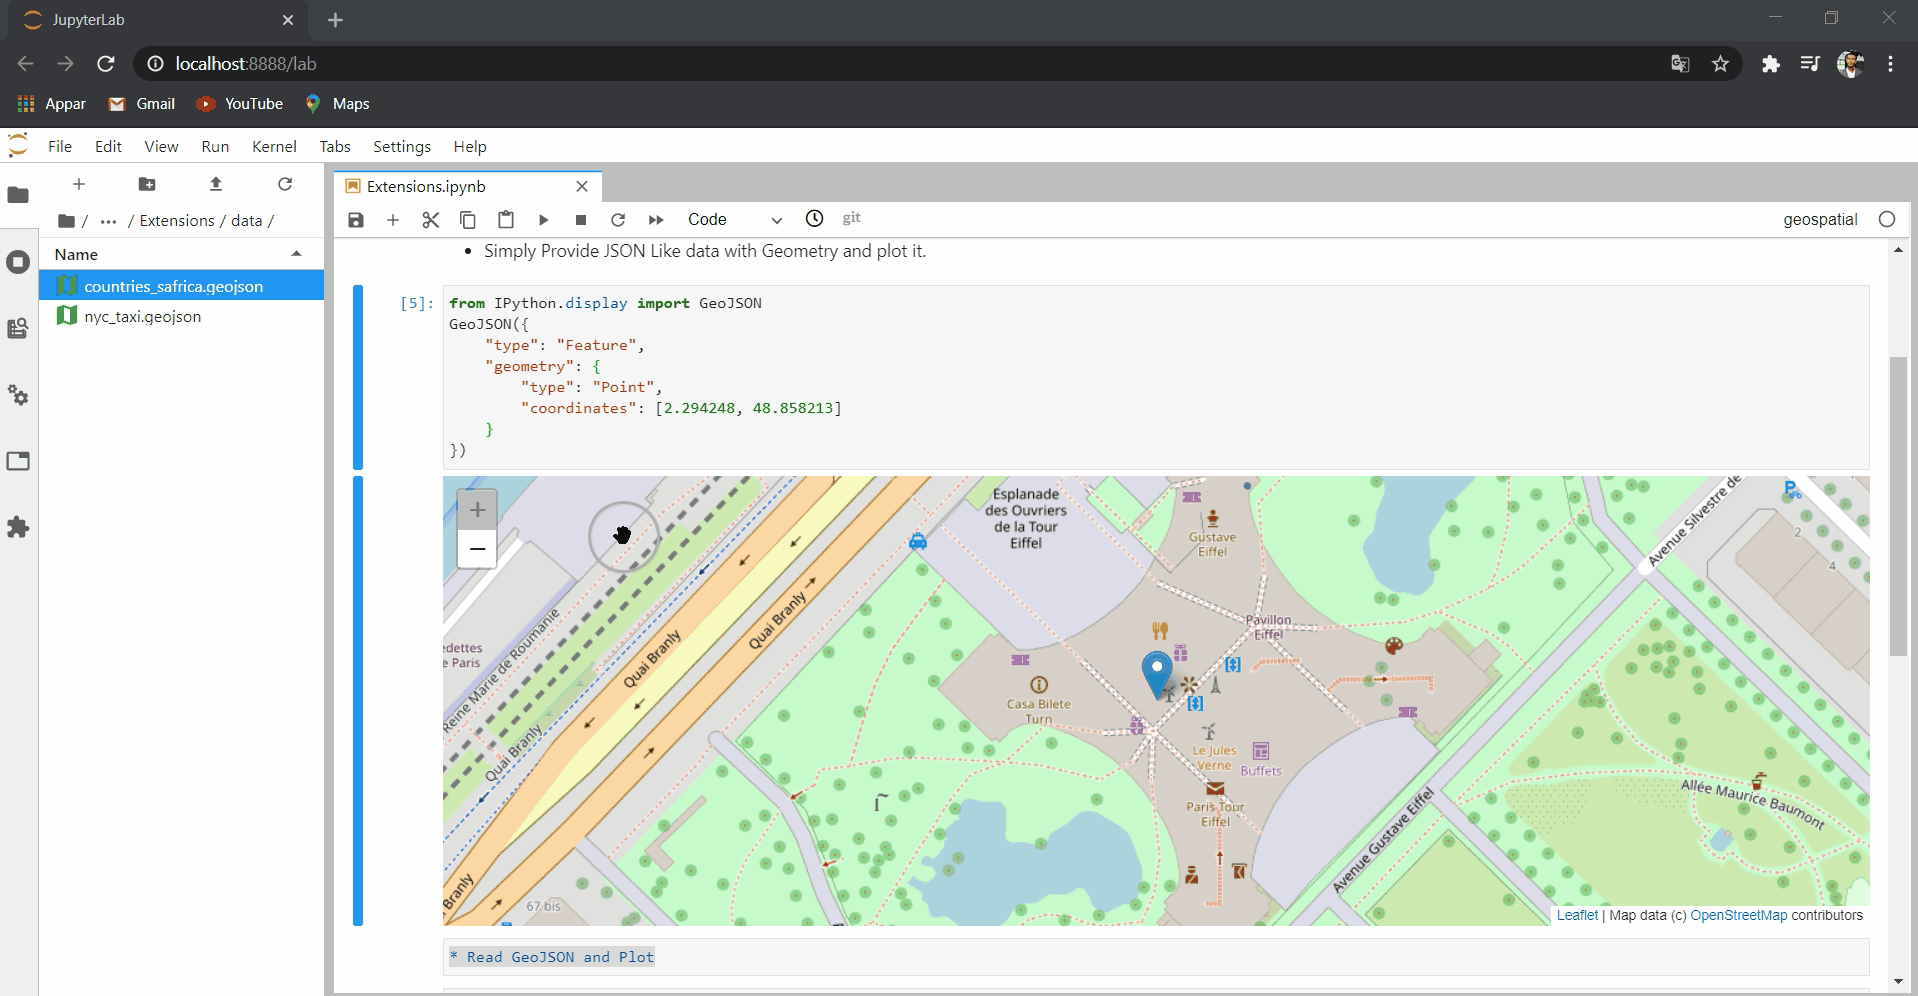Open the OpenStreetMap link
This screenshot has height=996, width=1918.
click(1738, 915)
